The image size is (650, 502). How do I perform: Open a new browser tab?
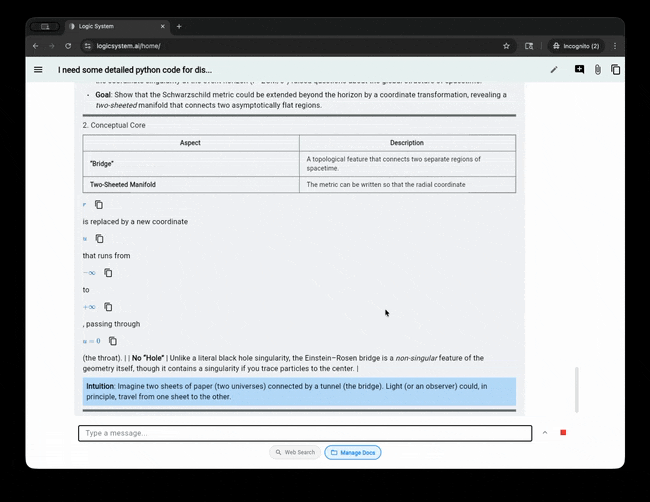point(179,26)
